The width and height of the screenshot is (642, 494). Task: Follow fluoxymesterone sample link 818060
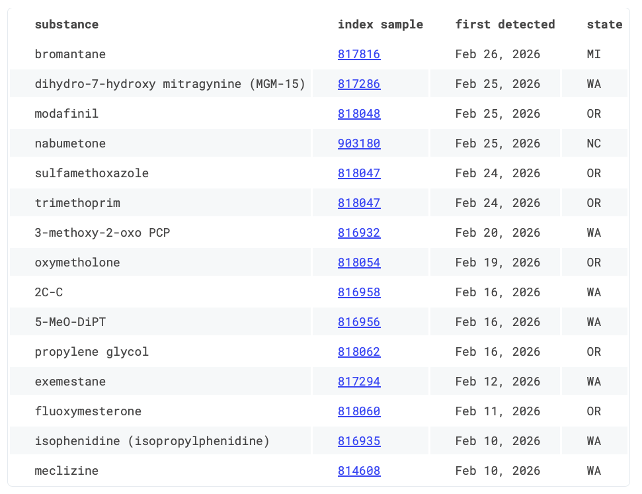pos(358,411)
